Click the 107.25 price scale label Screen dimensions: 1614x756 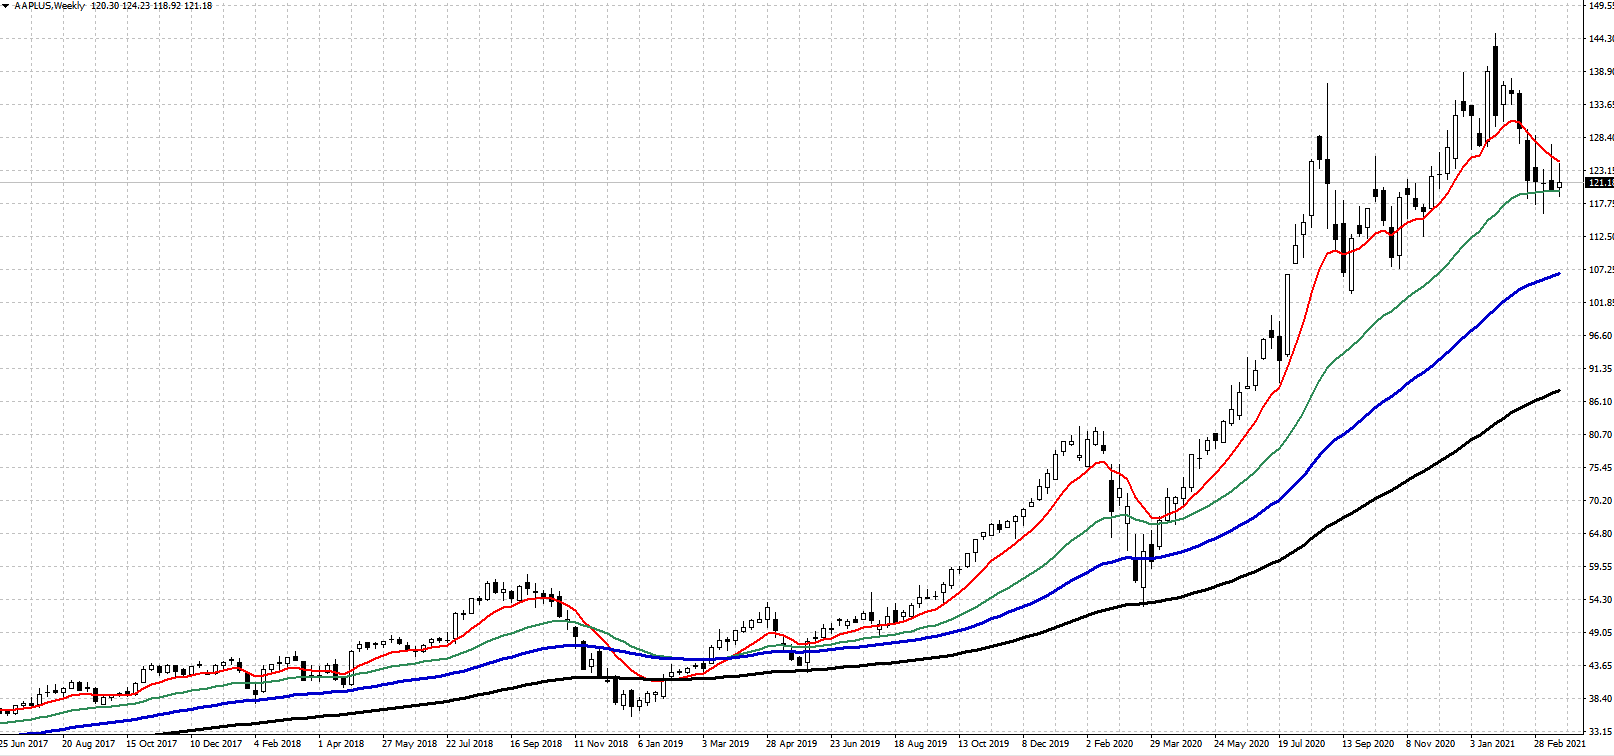1600,270
